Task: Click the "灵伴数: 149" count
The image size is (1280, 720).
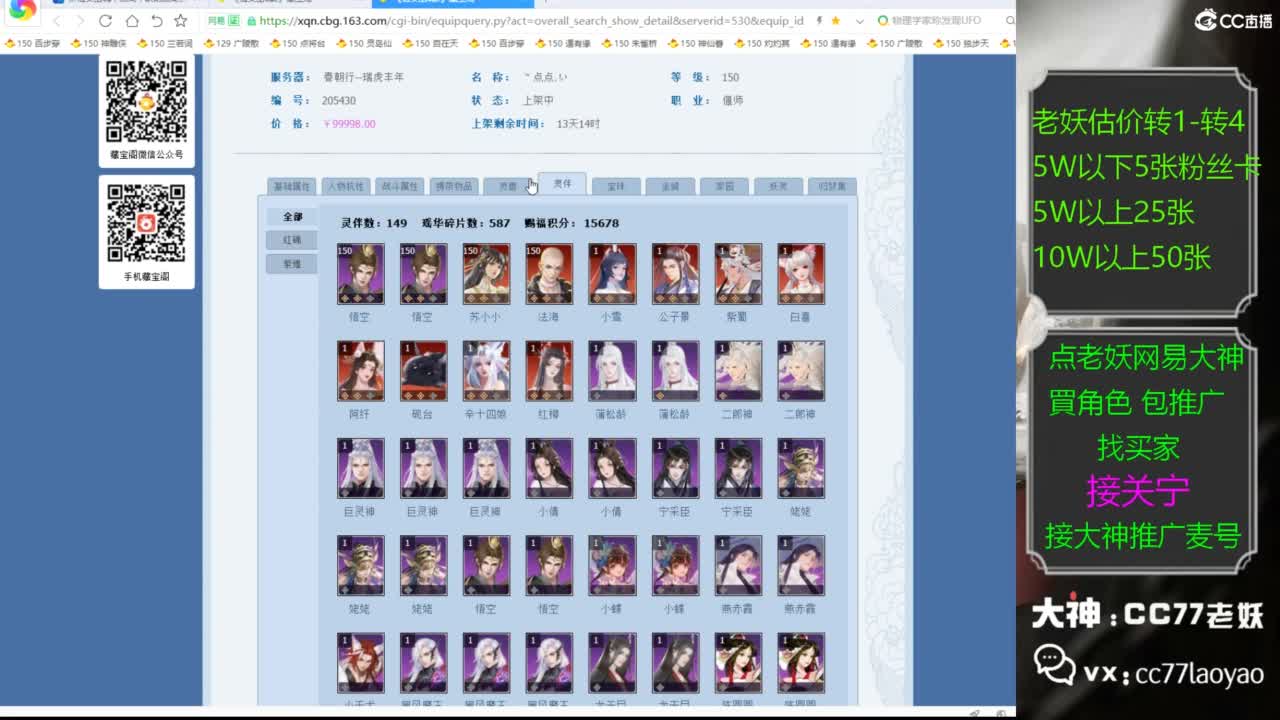Action: [x=374, y=223]
